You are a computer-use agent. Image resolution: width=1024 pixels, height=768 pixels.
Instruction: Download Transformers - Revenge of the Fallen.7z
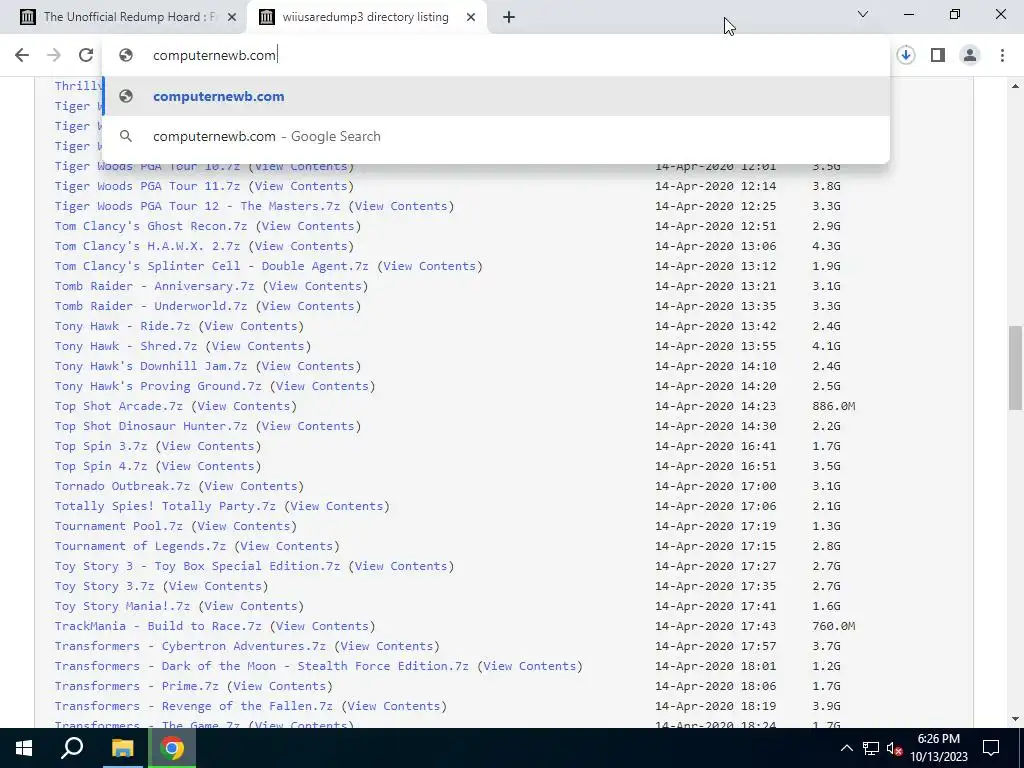click(x=194, y=706)
